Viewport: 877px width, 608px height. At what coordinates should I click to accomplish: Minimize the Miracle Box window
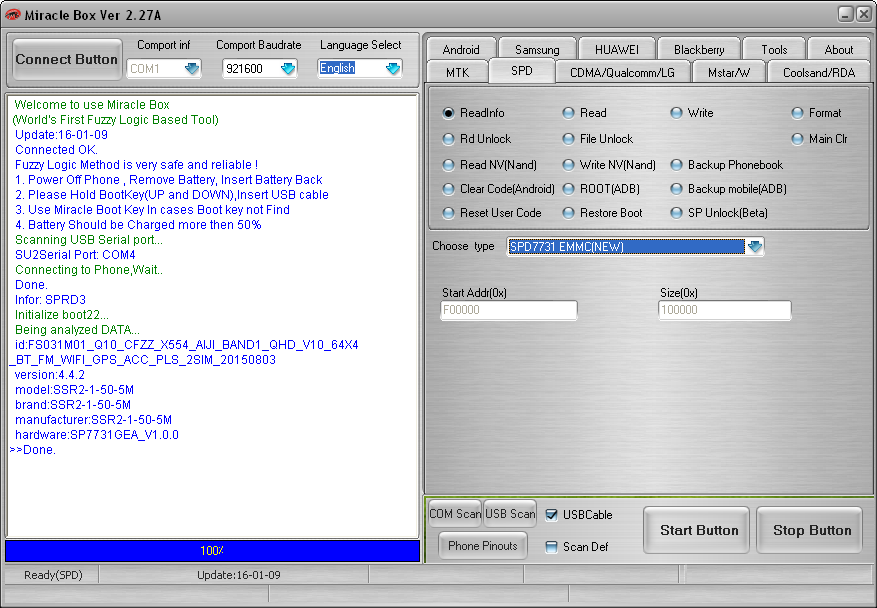point(845,15)
